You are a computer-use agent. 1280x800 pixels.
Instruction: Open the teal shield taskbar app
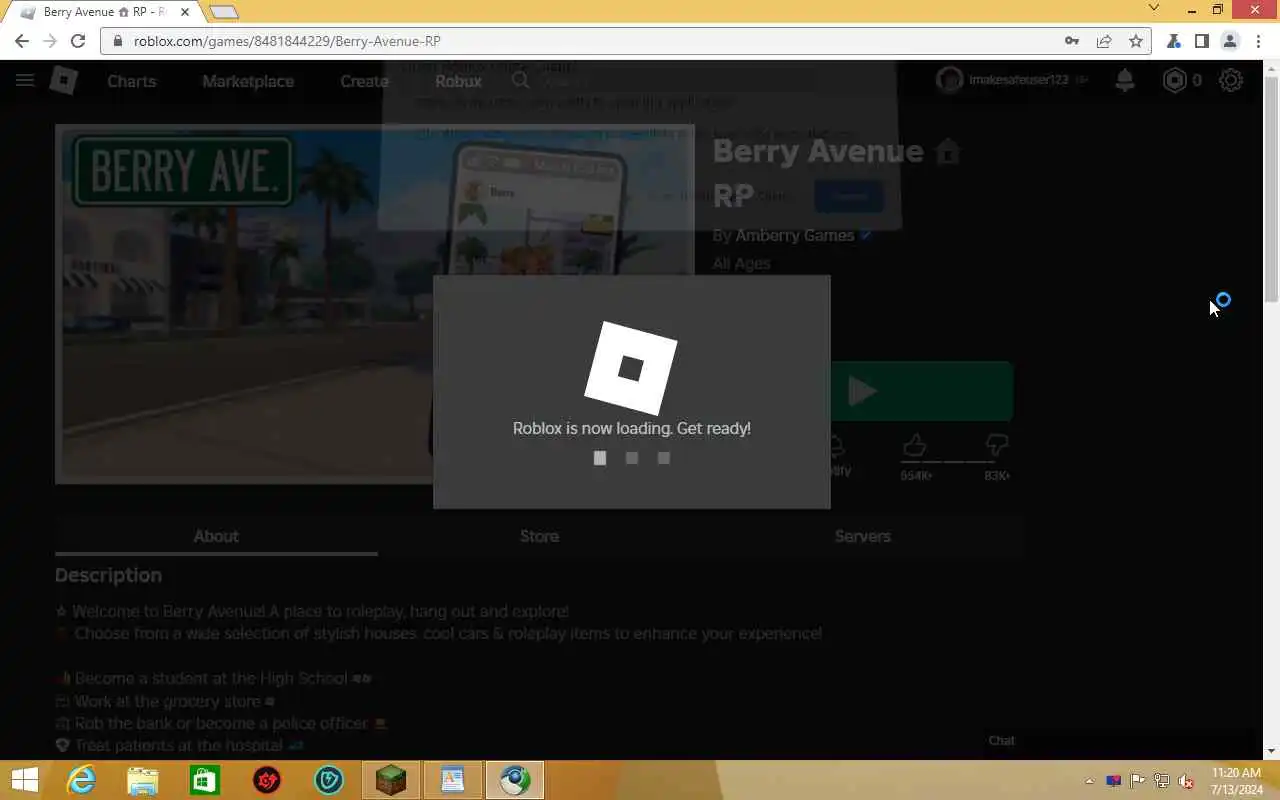click(x=329, y=780)
